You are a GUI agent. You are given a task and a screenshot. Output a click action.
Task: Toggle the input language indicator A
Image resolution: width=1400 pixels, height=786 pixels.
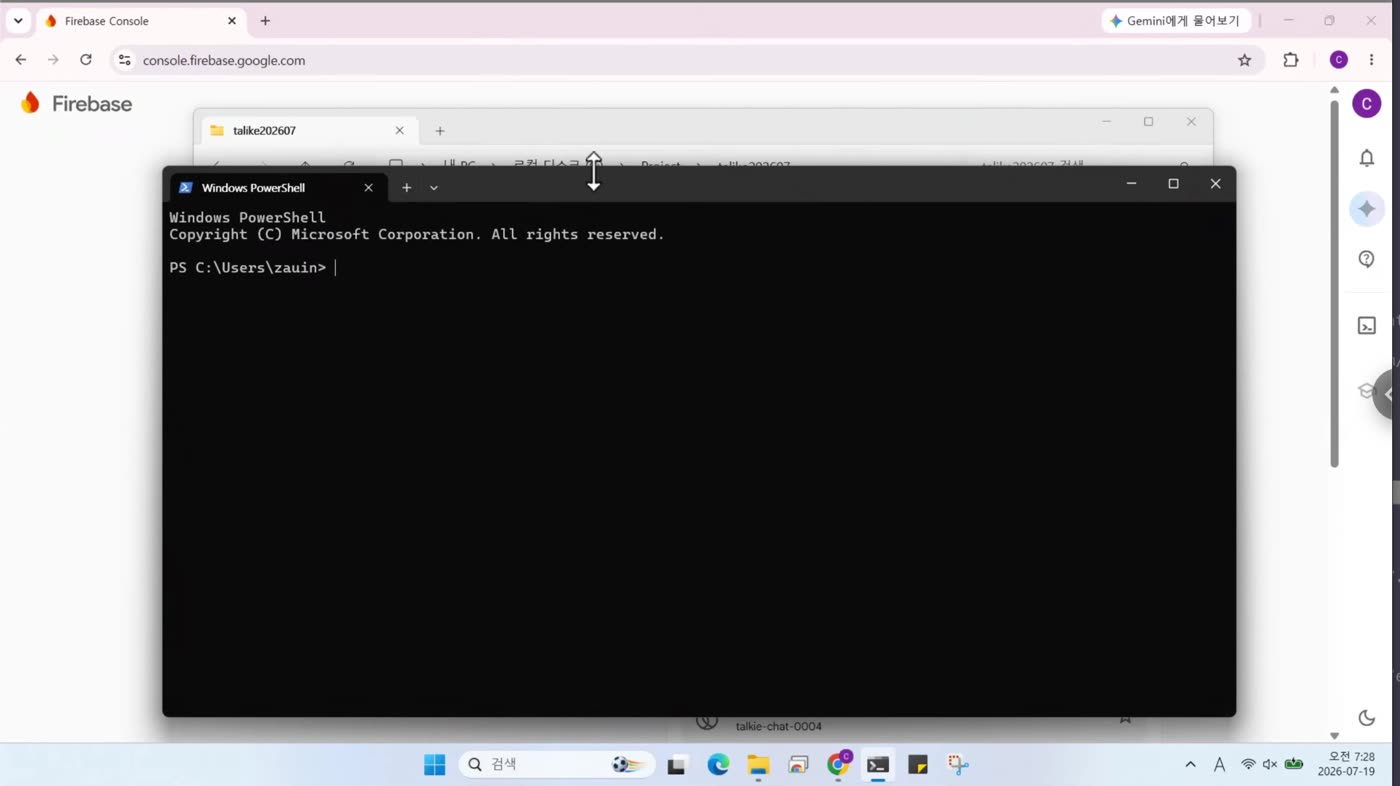click(x=1219, y=765)
